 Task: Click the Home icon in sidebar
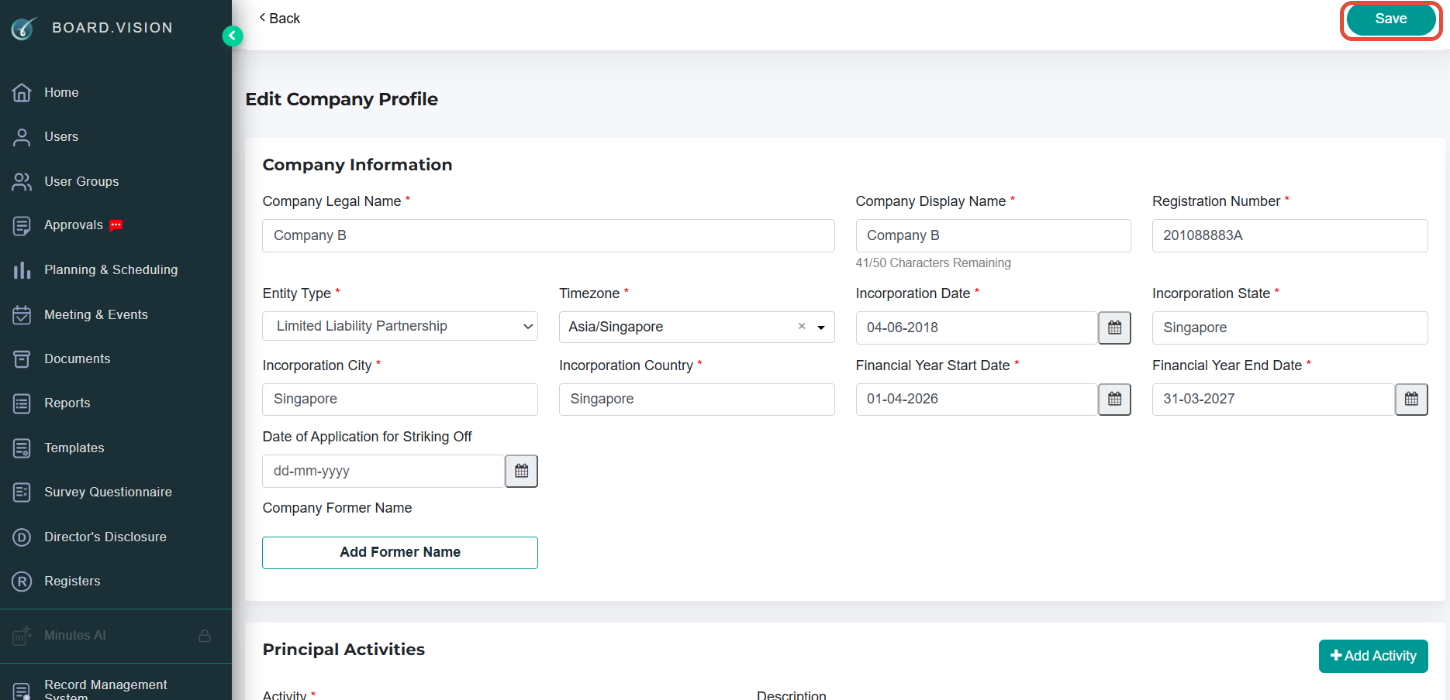tap(21, 93)
